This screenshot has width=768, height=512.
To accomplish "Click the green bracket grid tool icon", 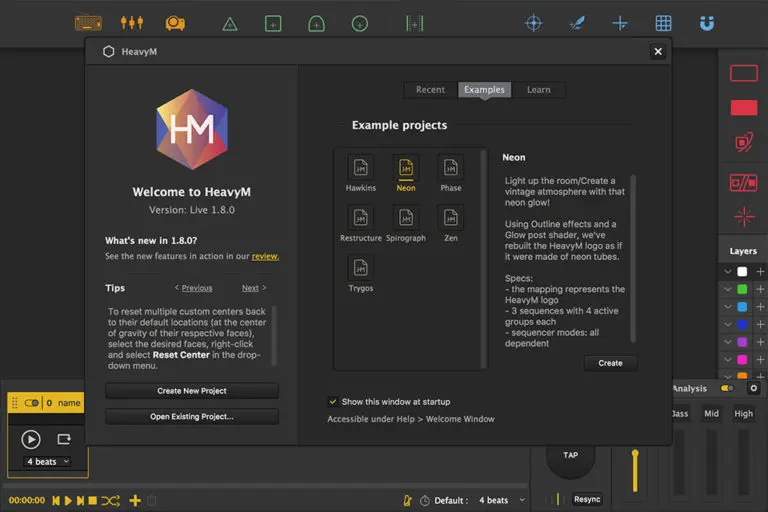I will click(414, 24).
